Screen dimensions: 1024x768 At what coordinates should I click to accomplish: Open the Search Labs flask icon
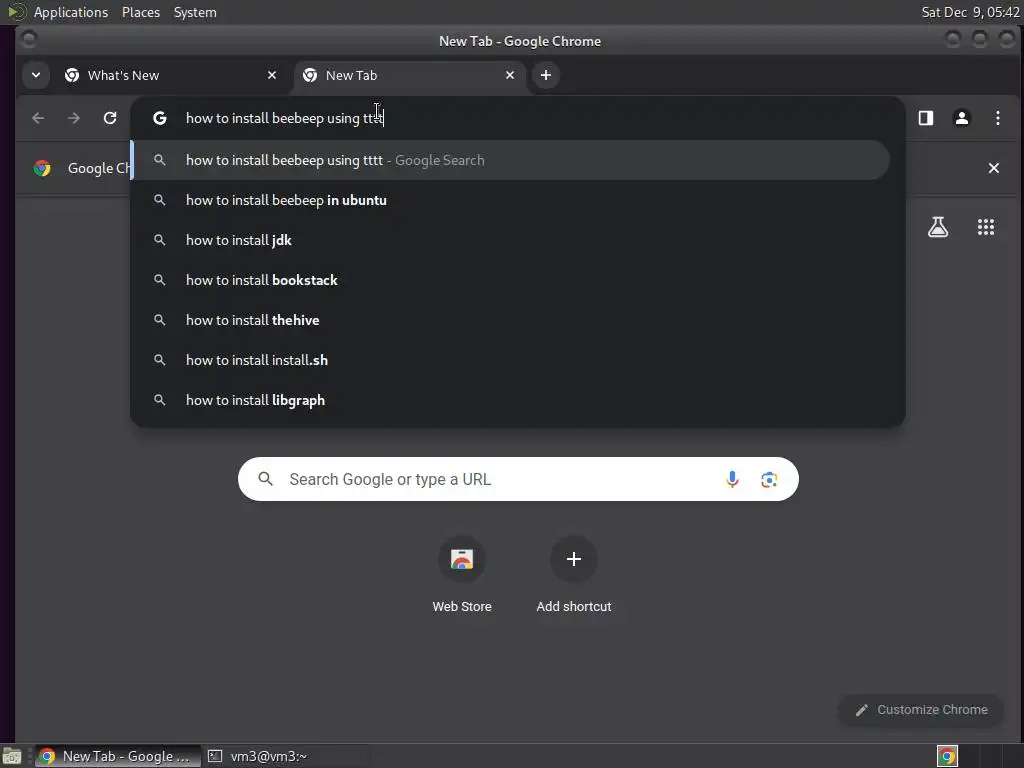(x=938, y=227)
